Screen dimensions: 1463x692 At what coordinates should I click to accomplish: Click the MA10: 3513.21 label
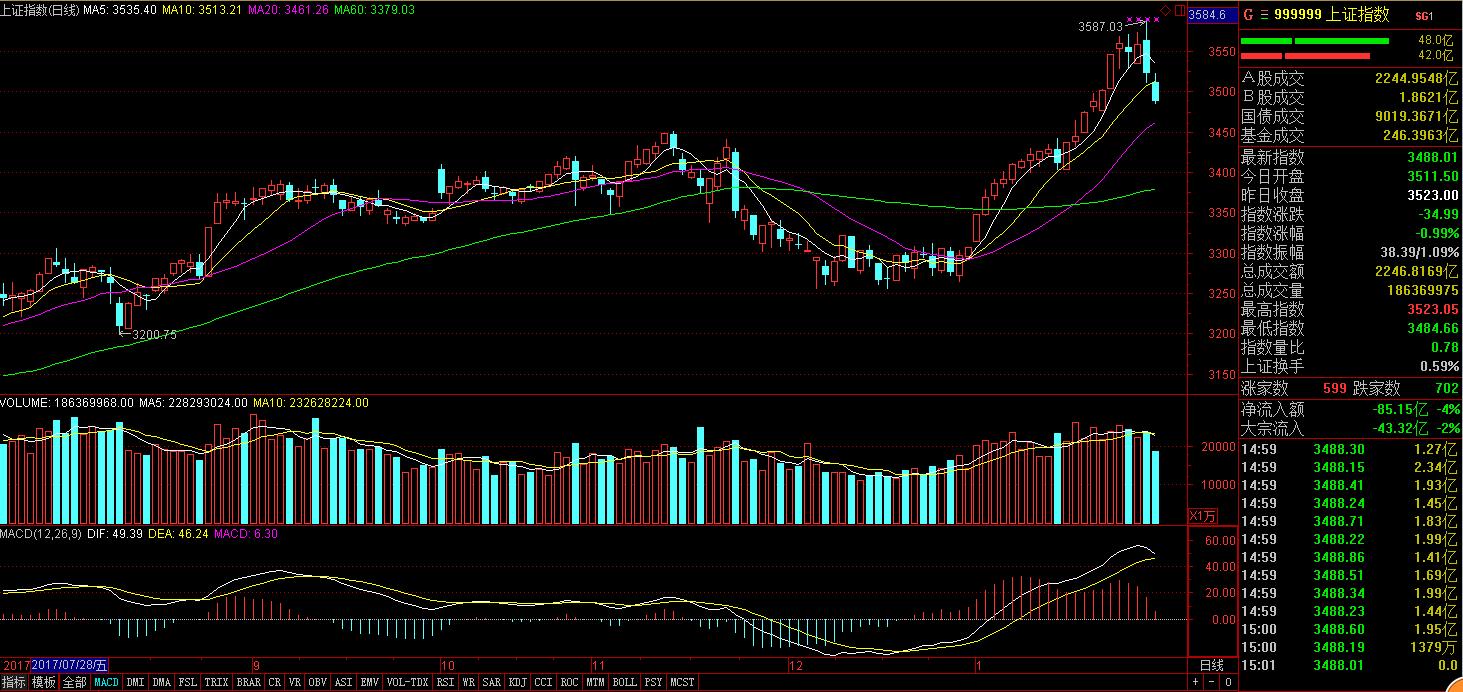tap(201, 9)
